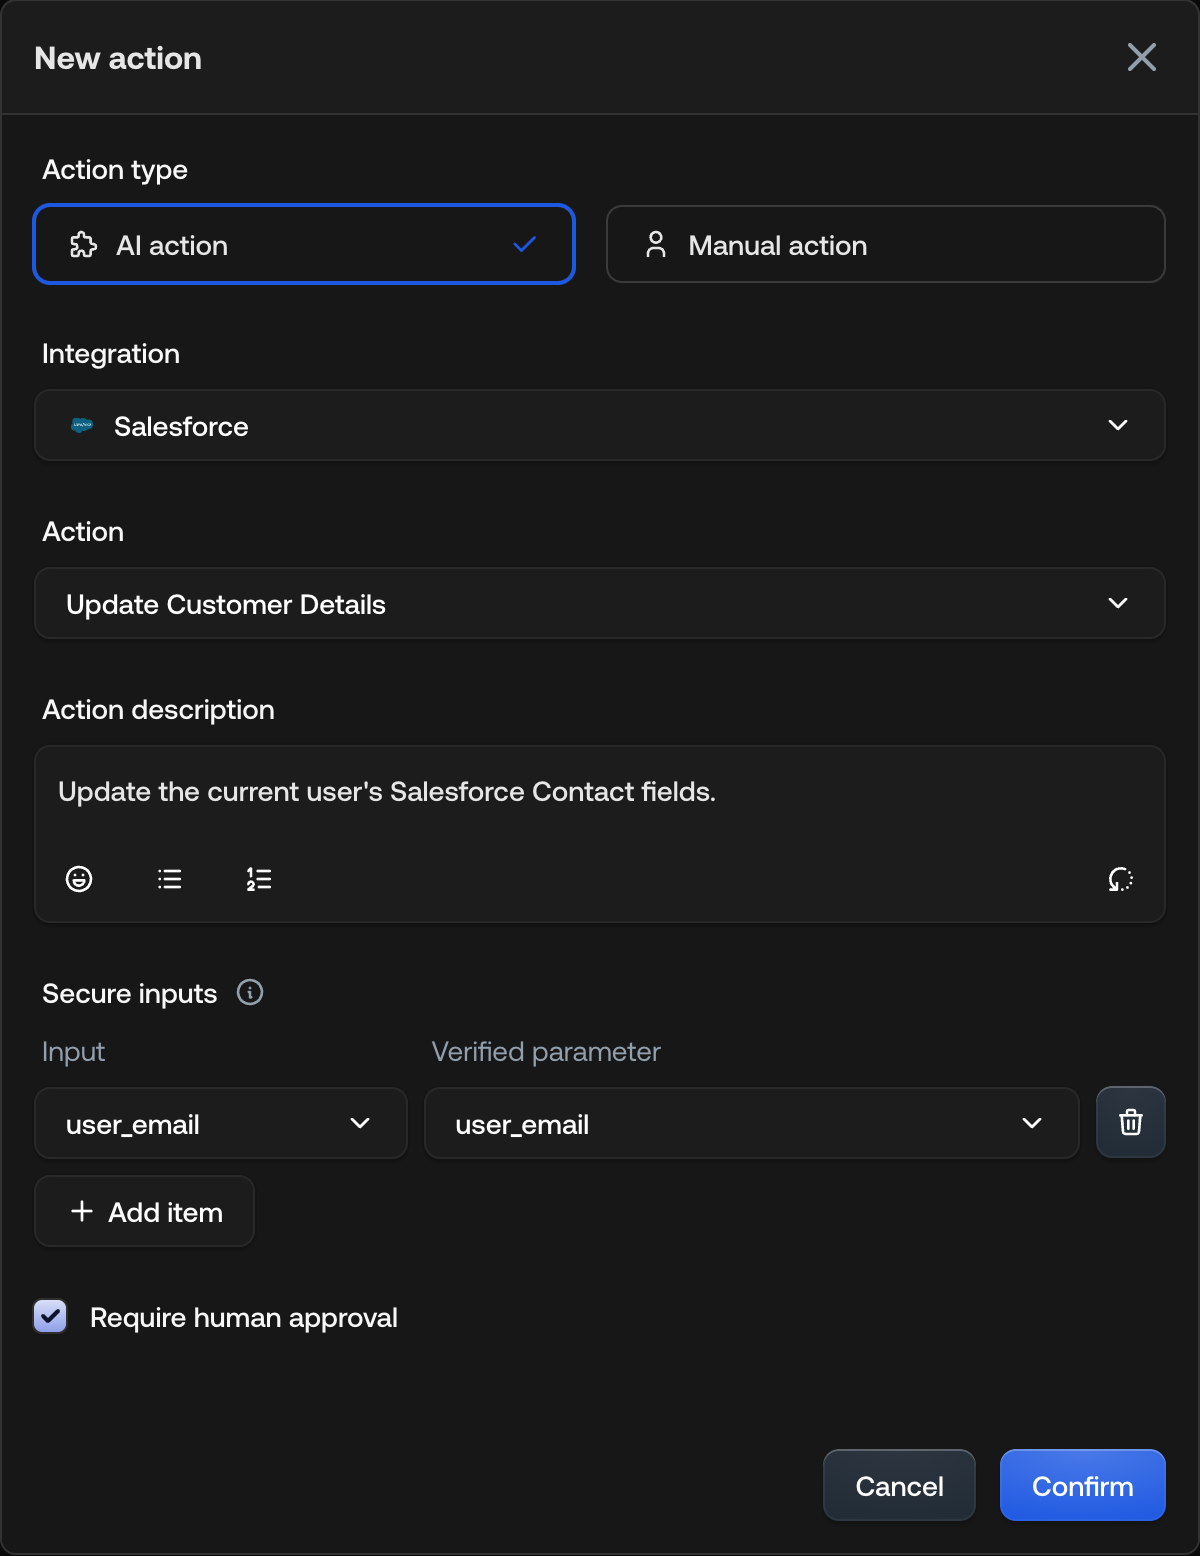The height and width of the screenshot is (1556, 1200).
Task: Close the New action dialog
Action: pos(1141,57)
